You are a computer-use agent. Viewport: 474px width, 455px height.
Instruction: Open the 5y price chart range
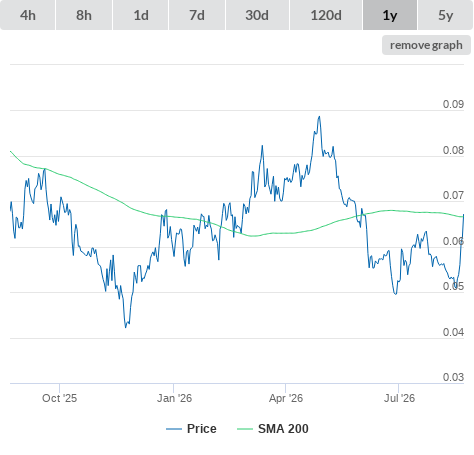point(445,15)
